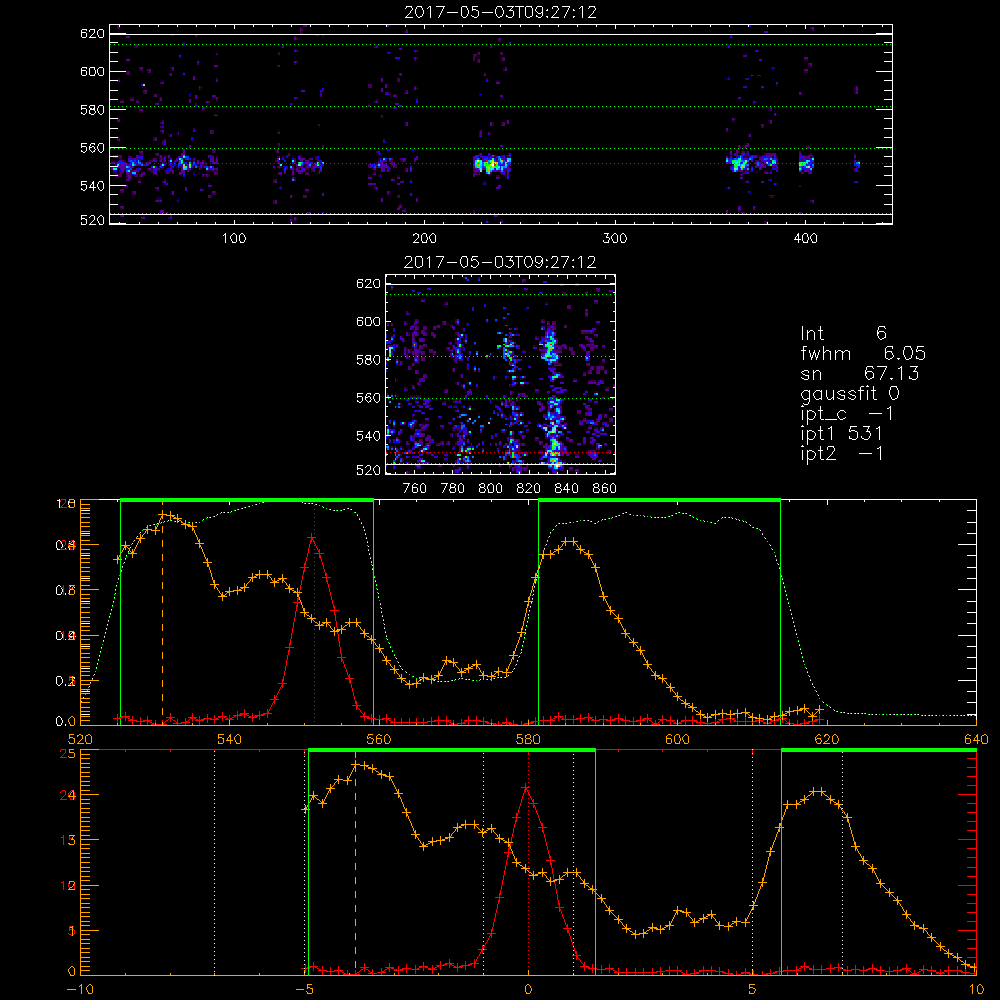Click x-axis label 300 of the top image
Screen dimensions: 1000x1000
click(615, 239)
